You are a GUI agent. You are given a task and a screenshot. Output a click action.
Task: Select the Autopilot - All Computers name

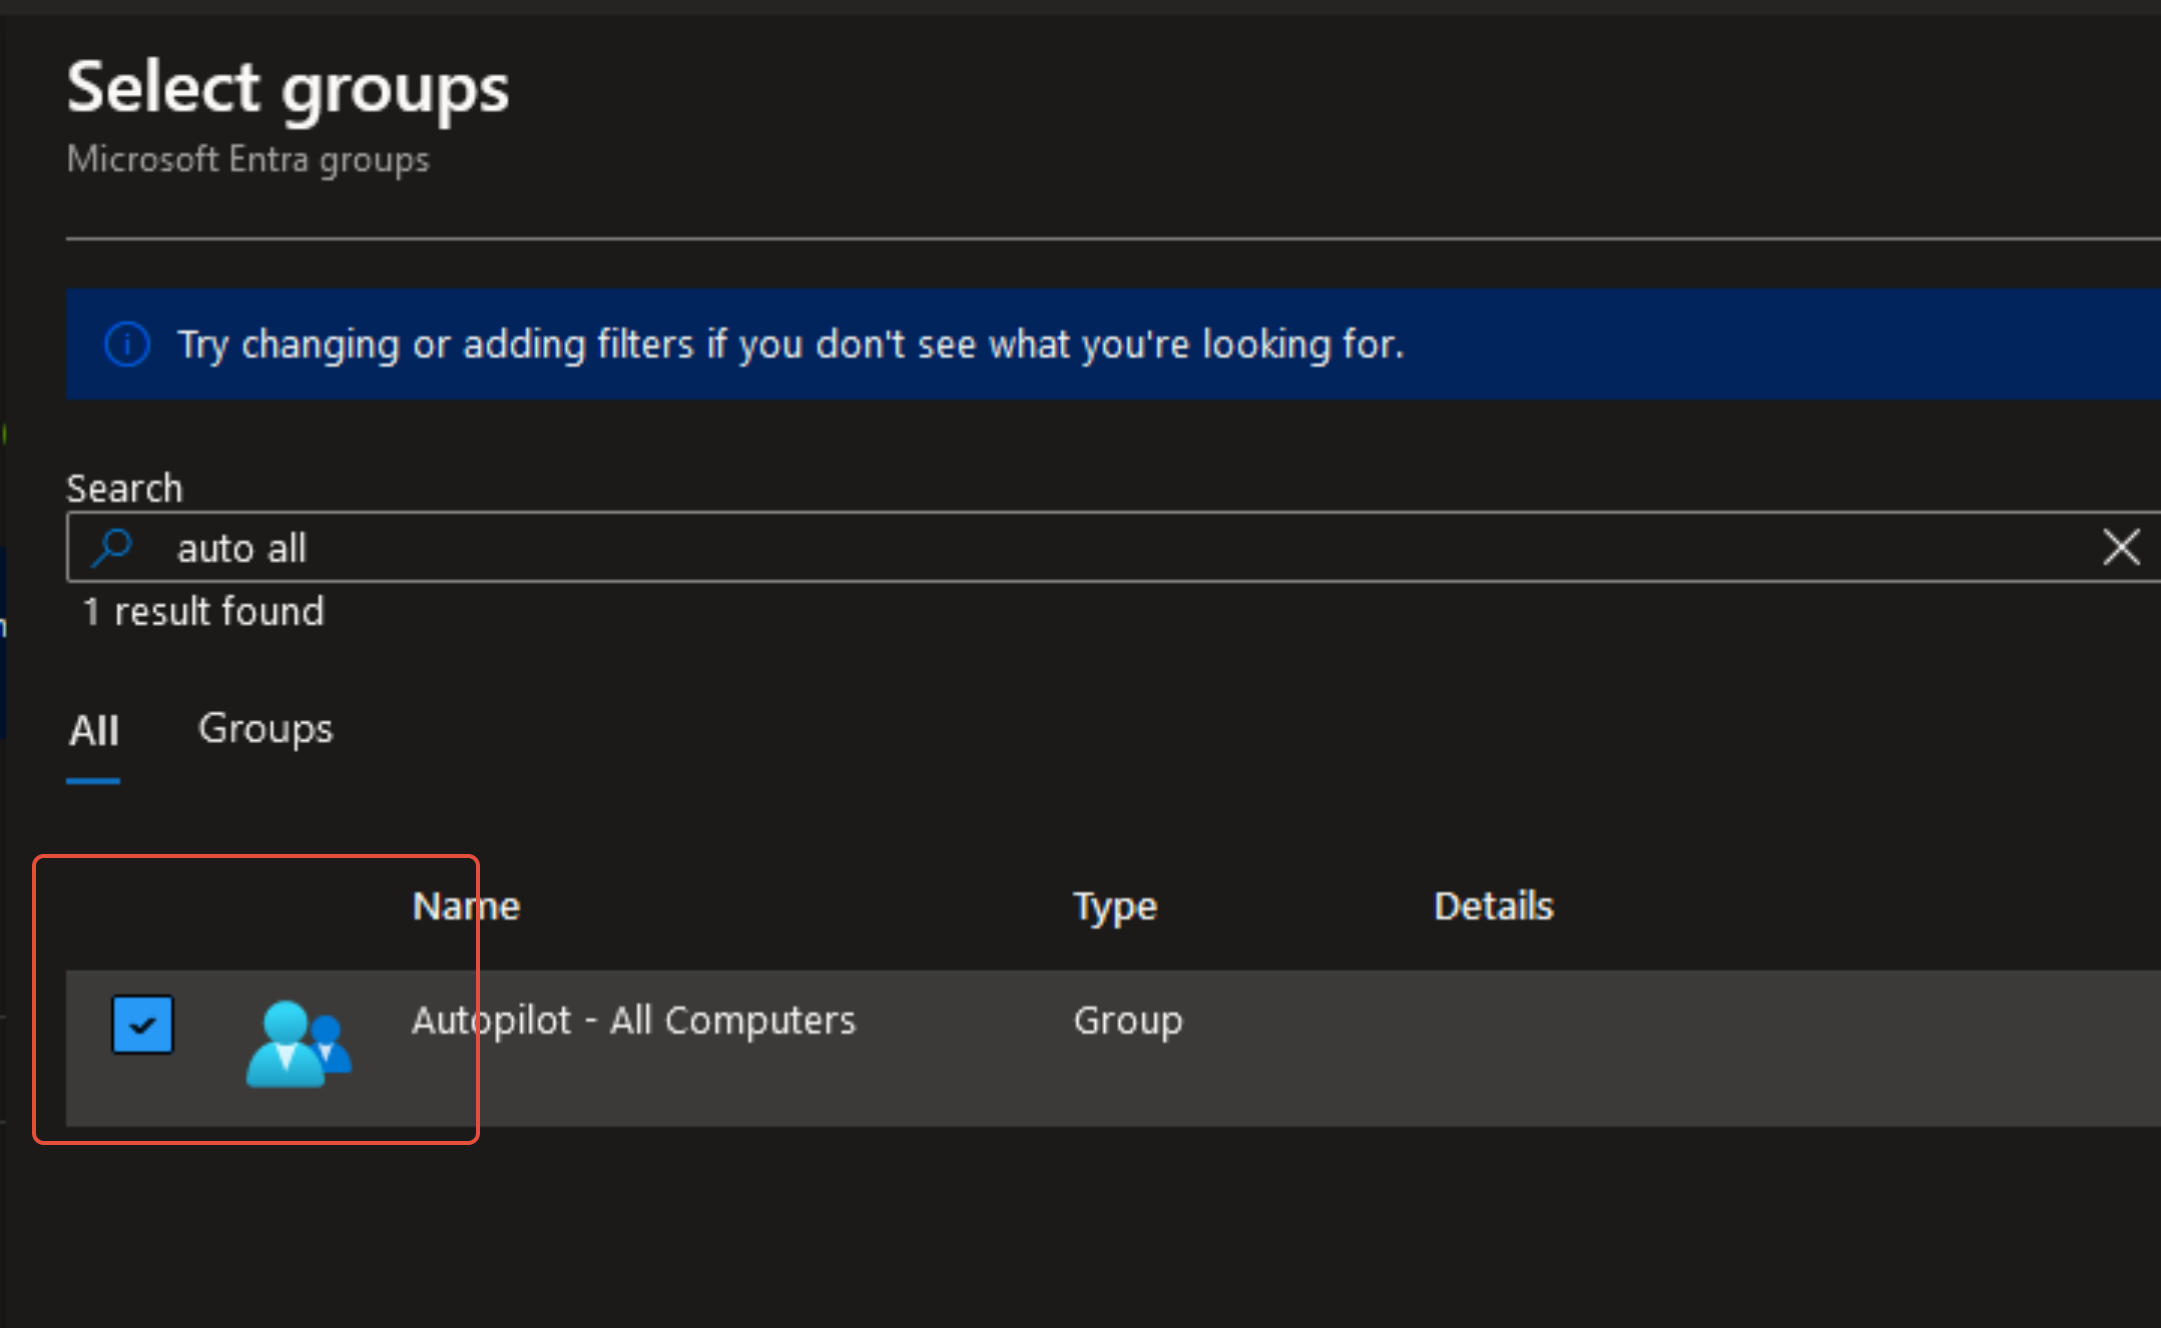(634, 1021)
